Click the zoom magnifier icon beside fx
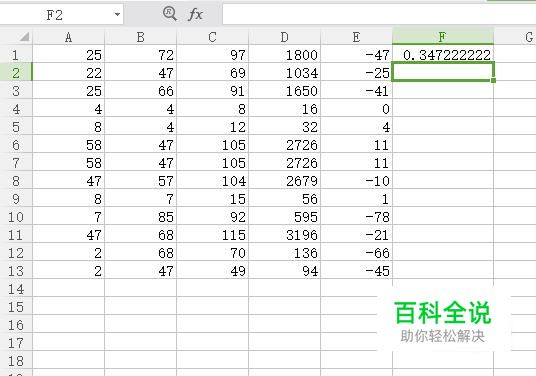536x376 pixels. 170,14
